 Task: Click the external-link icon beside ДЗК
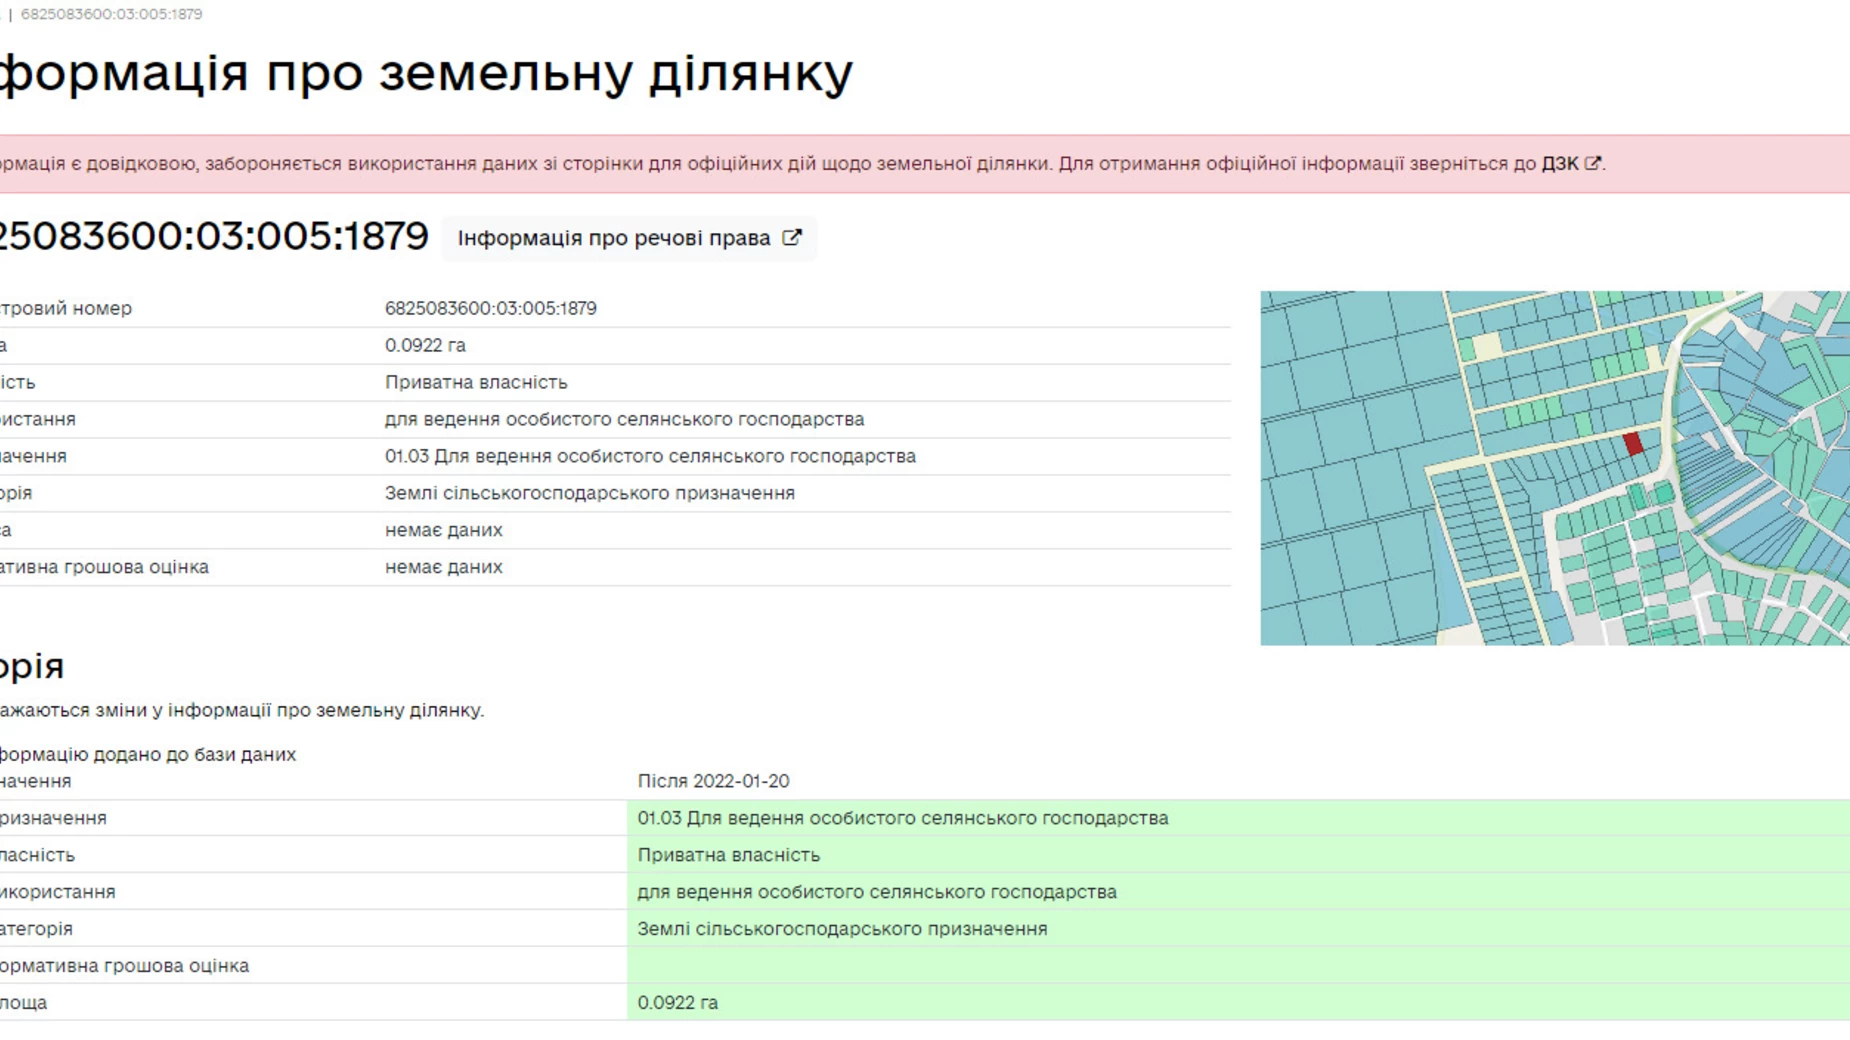(x=1592, y=163)
